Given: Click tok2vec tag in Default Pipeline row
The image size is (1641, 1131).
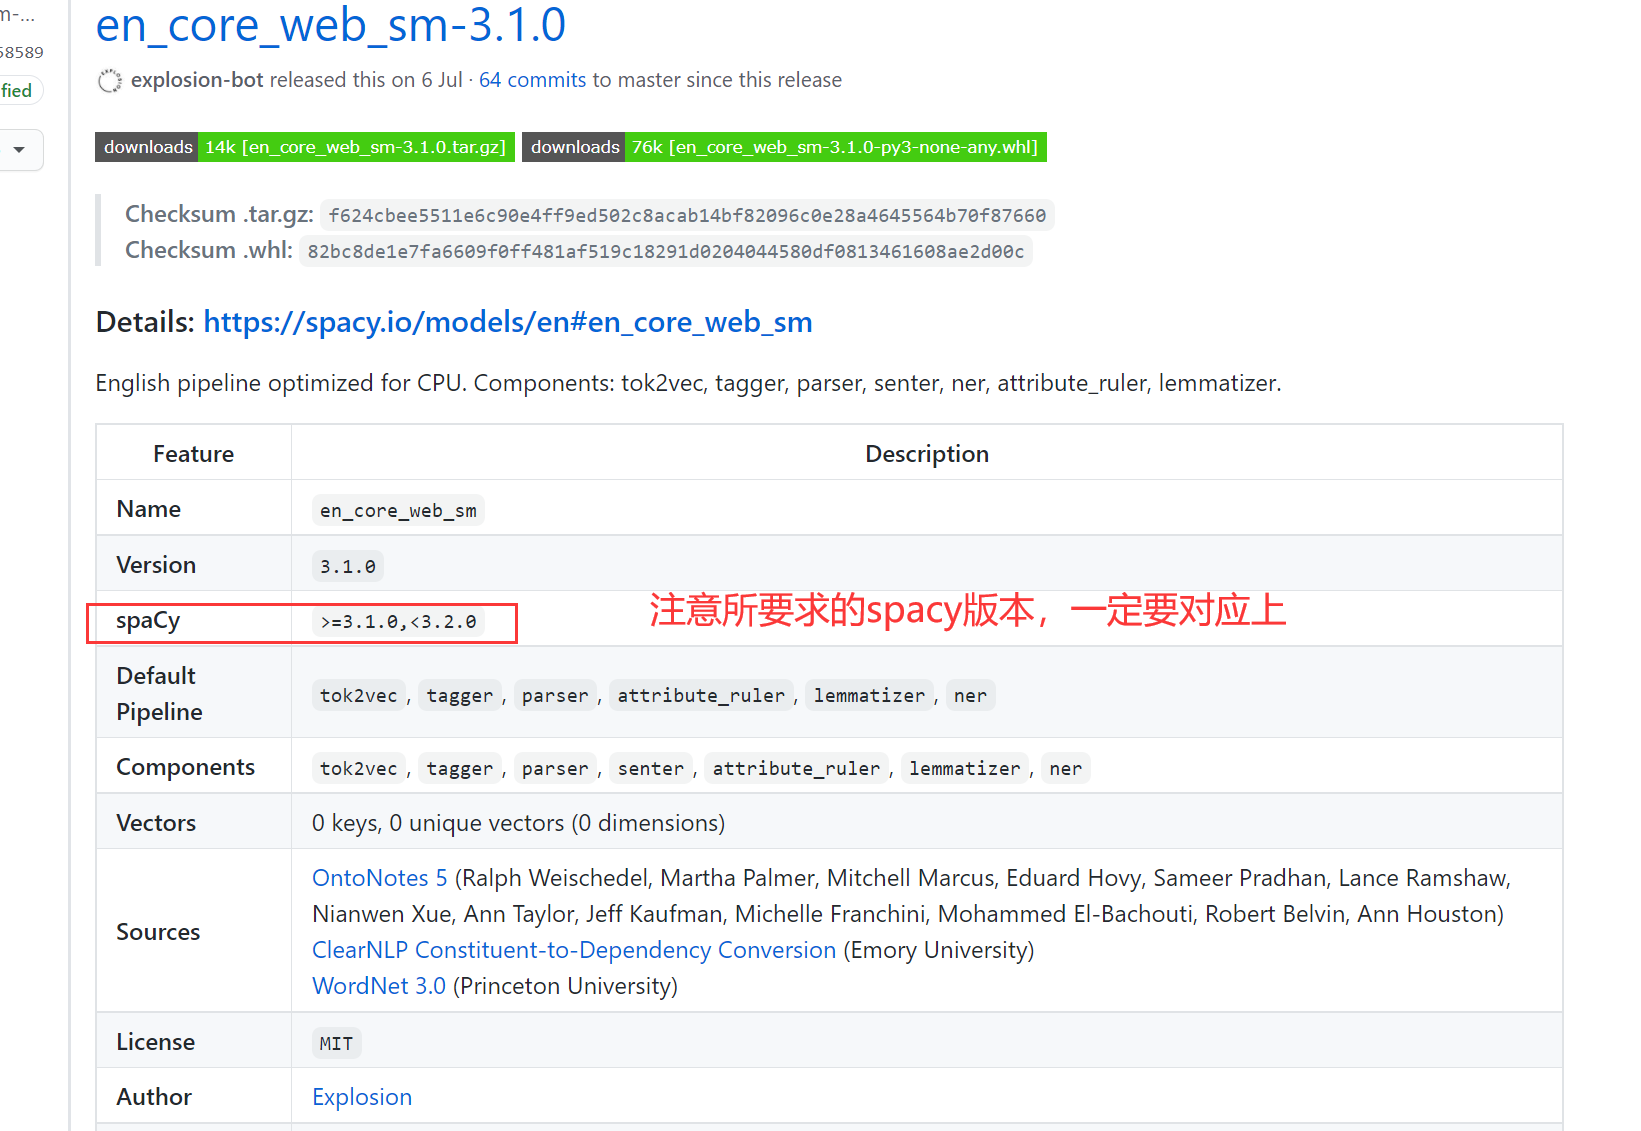Looking at the screenshot, I should tap(358, 696).
